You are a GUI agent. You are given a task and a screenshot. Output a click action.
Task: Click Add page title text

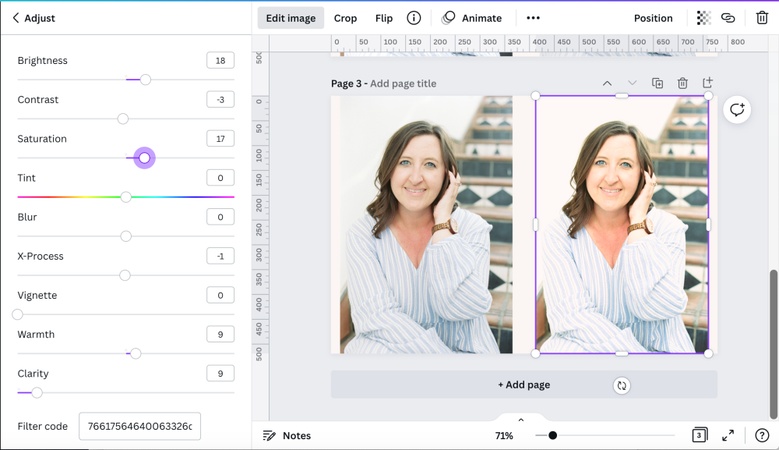pos(403,83)
